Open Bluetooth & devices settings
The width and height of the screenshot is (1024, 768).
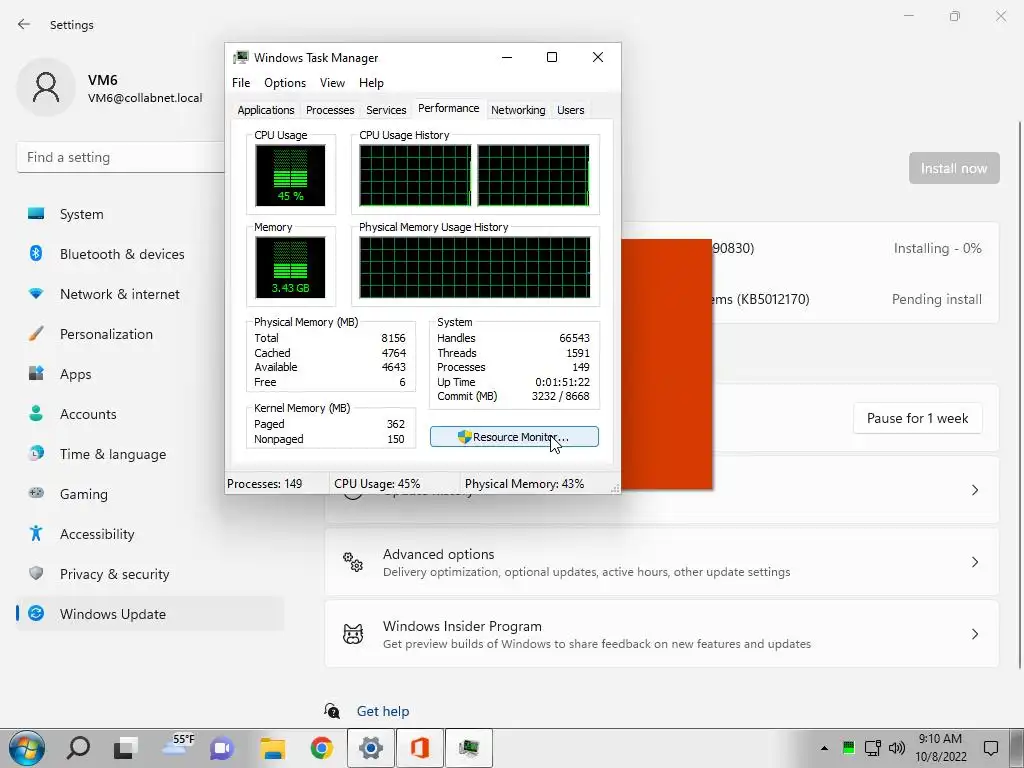pyautogui.click(x=150, y=254)
